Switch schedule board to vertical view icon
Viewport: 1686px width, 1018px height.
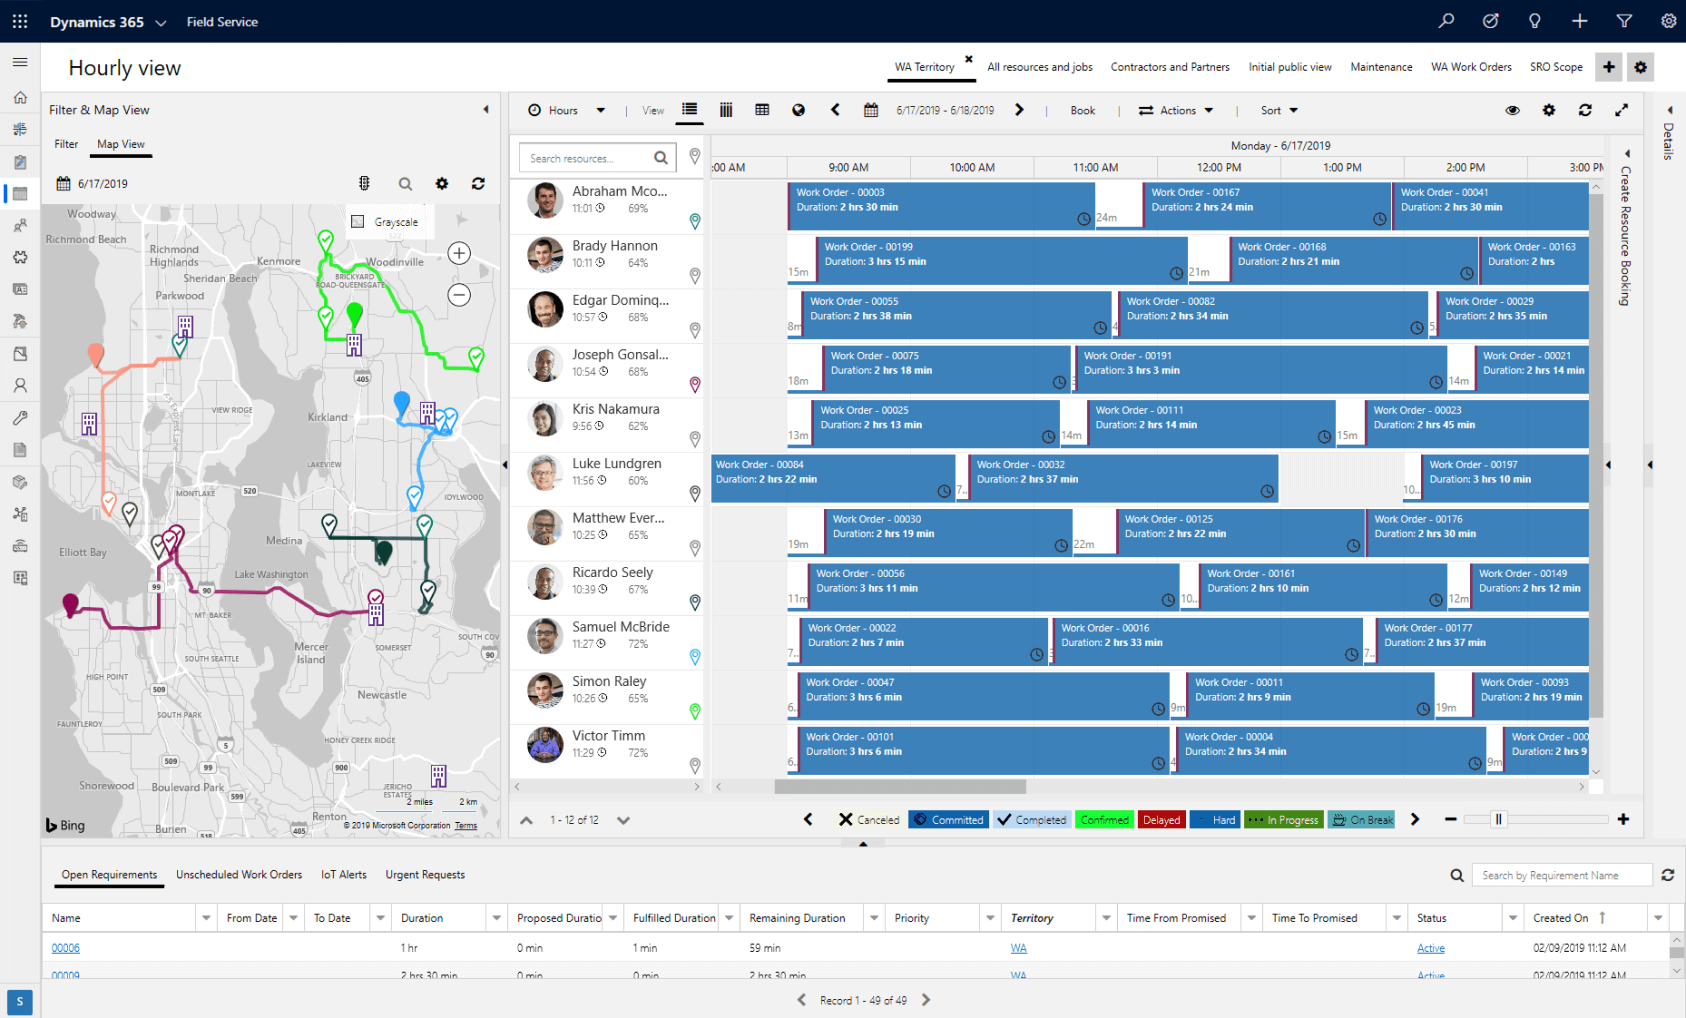pos(726,110)
